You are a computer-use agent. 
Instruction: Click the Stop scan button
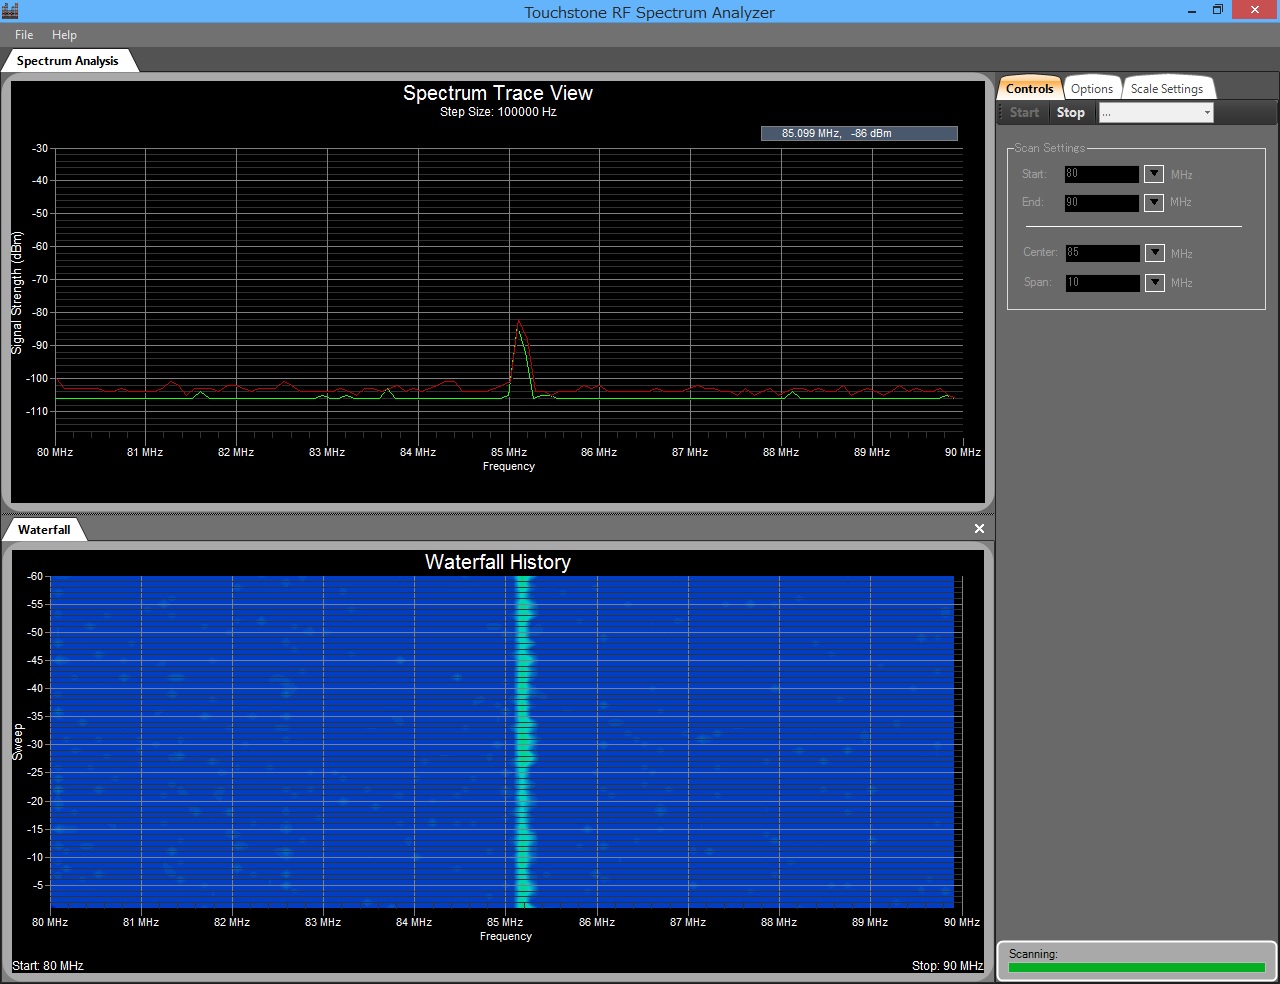coord(1070,113)
